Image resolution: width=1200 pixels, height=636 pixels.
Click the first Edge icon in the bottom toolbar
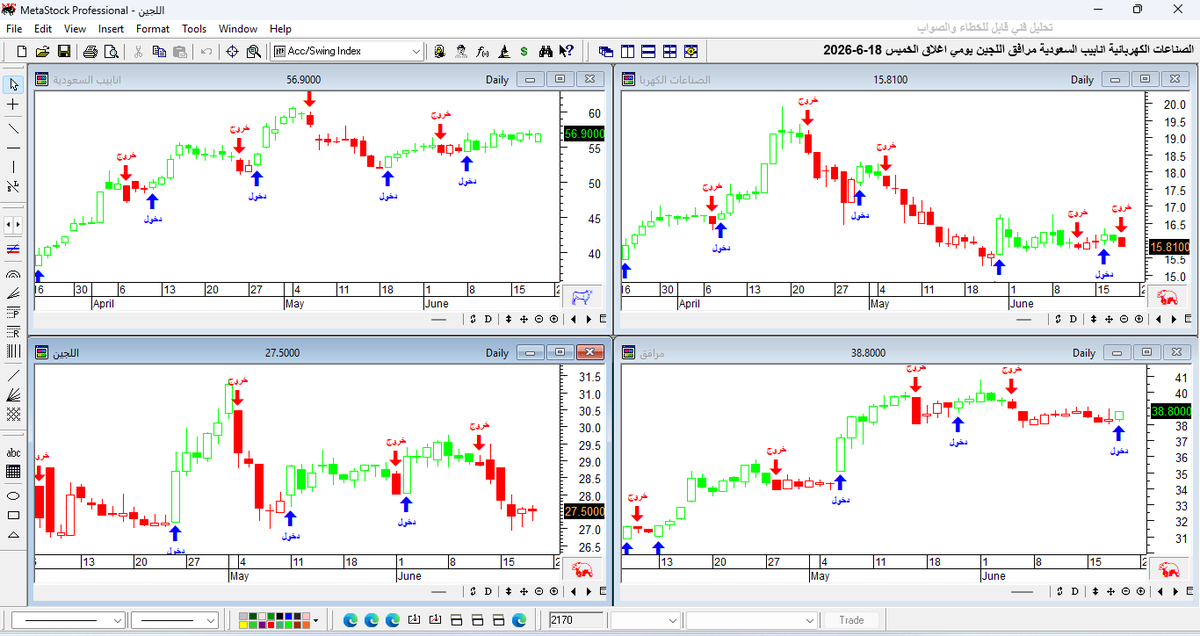pos(351,620)
